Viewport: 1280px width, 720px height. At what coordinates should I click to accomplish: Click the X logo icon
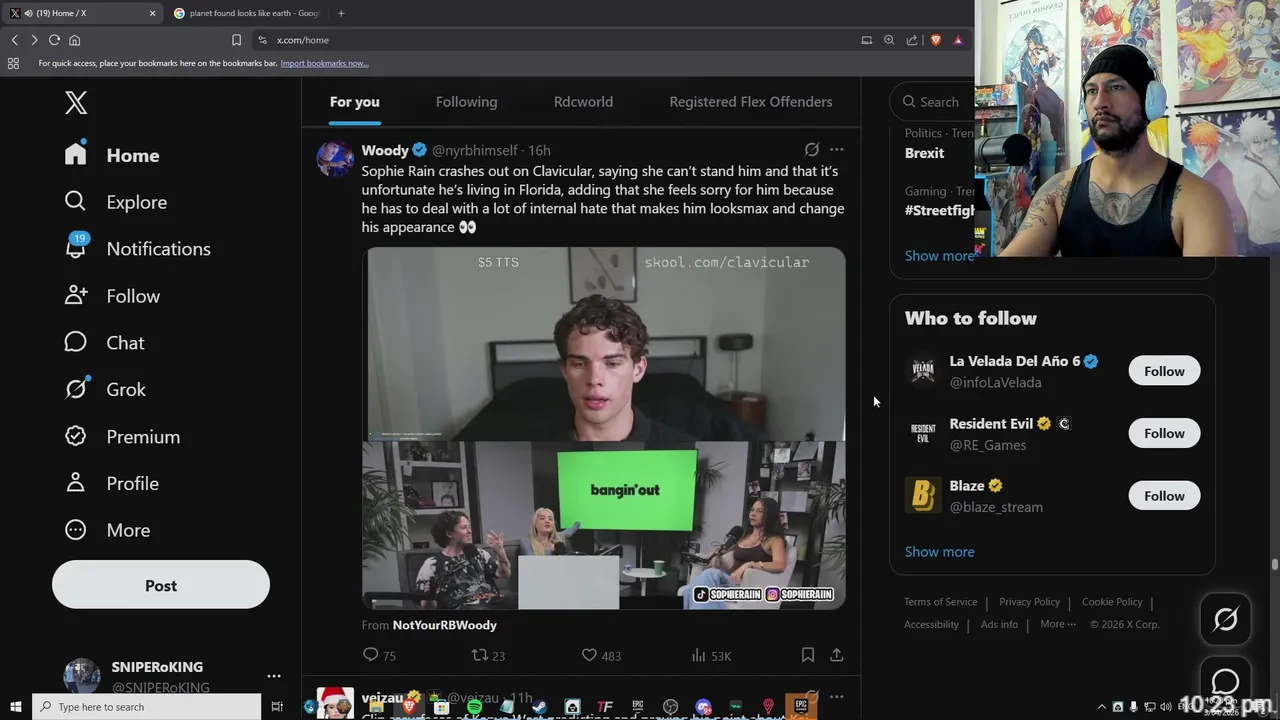click(76, 102)
